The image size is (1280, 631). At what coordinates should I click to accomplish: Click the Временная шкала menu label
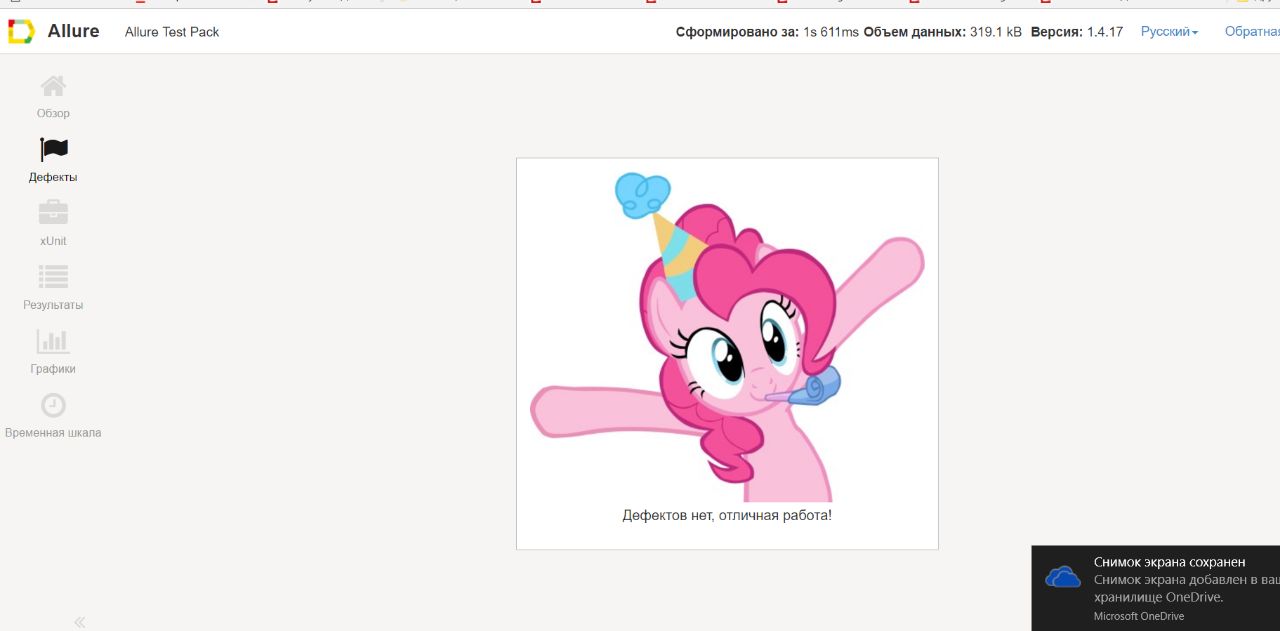point(53,433)
